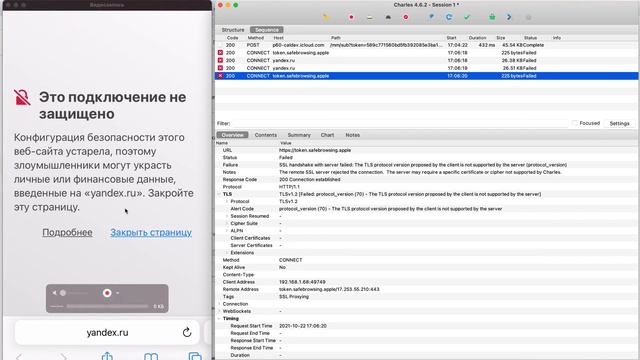The height and width of the screenshot is (360, 640).
Task: Validate the selected request with the green checkmark
Action: tap(467, 17)
